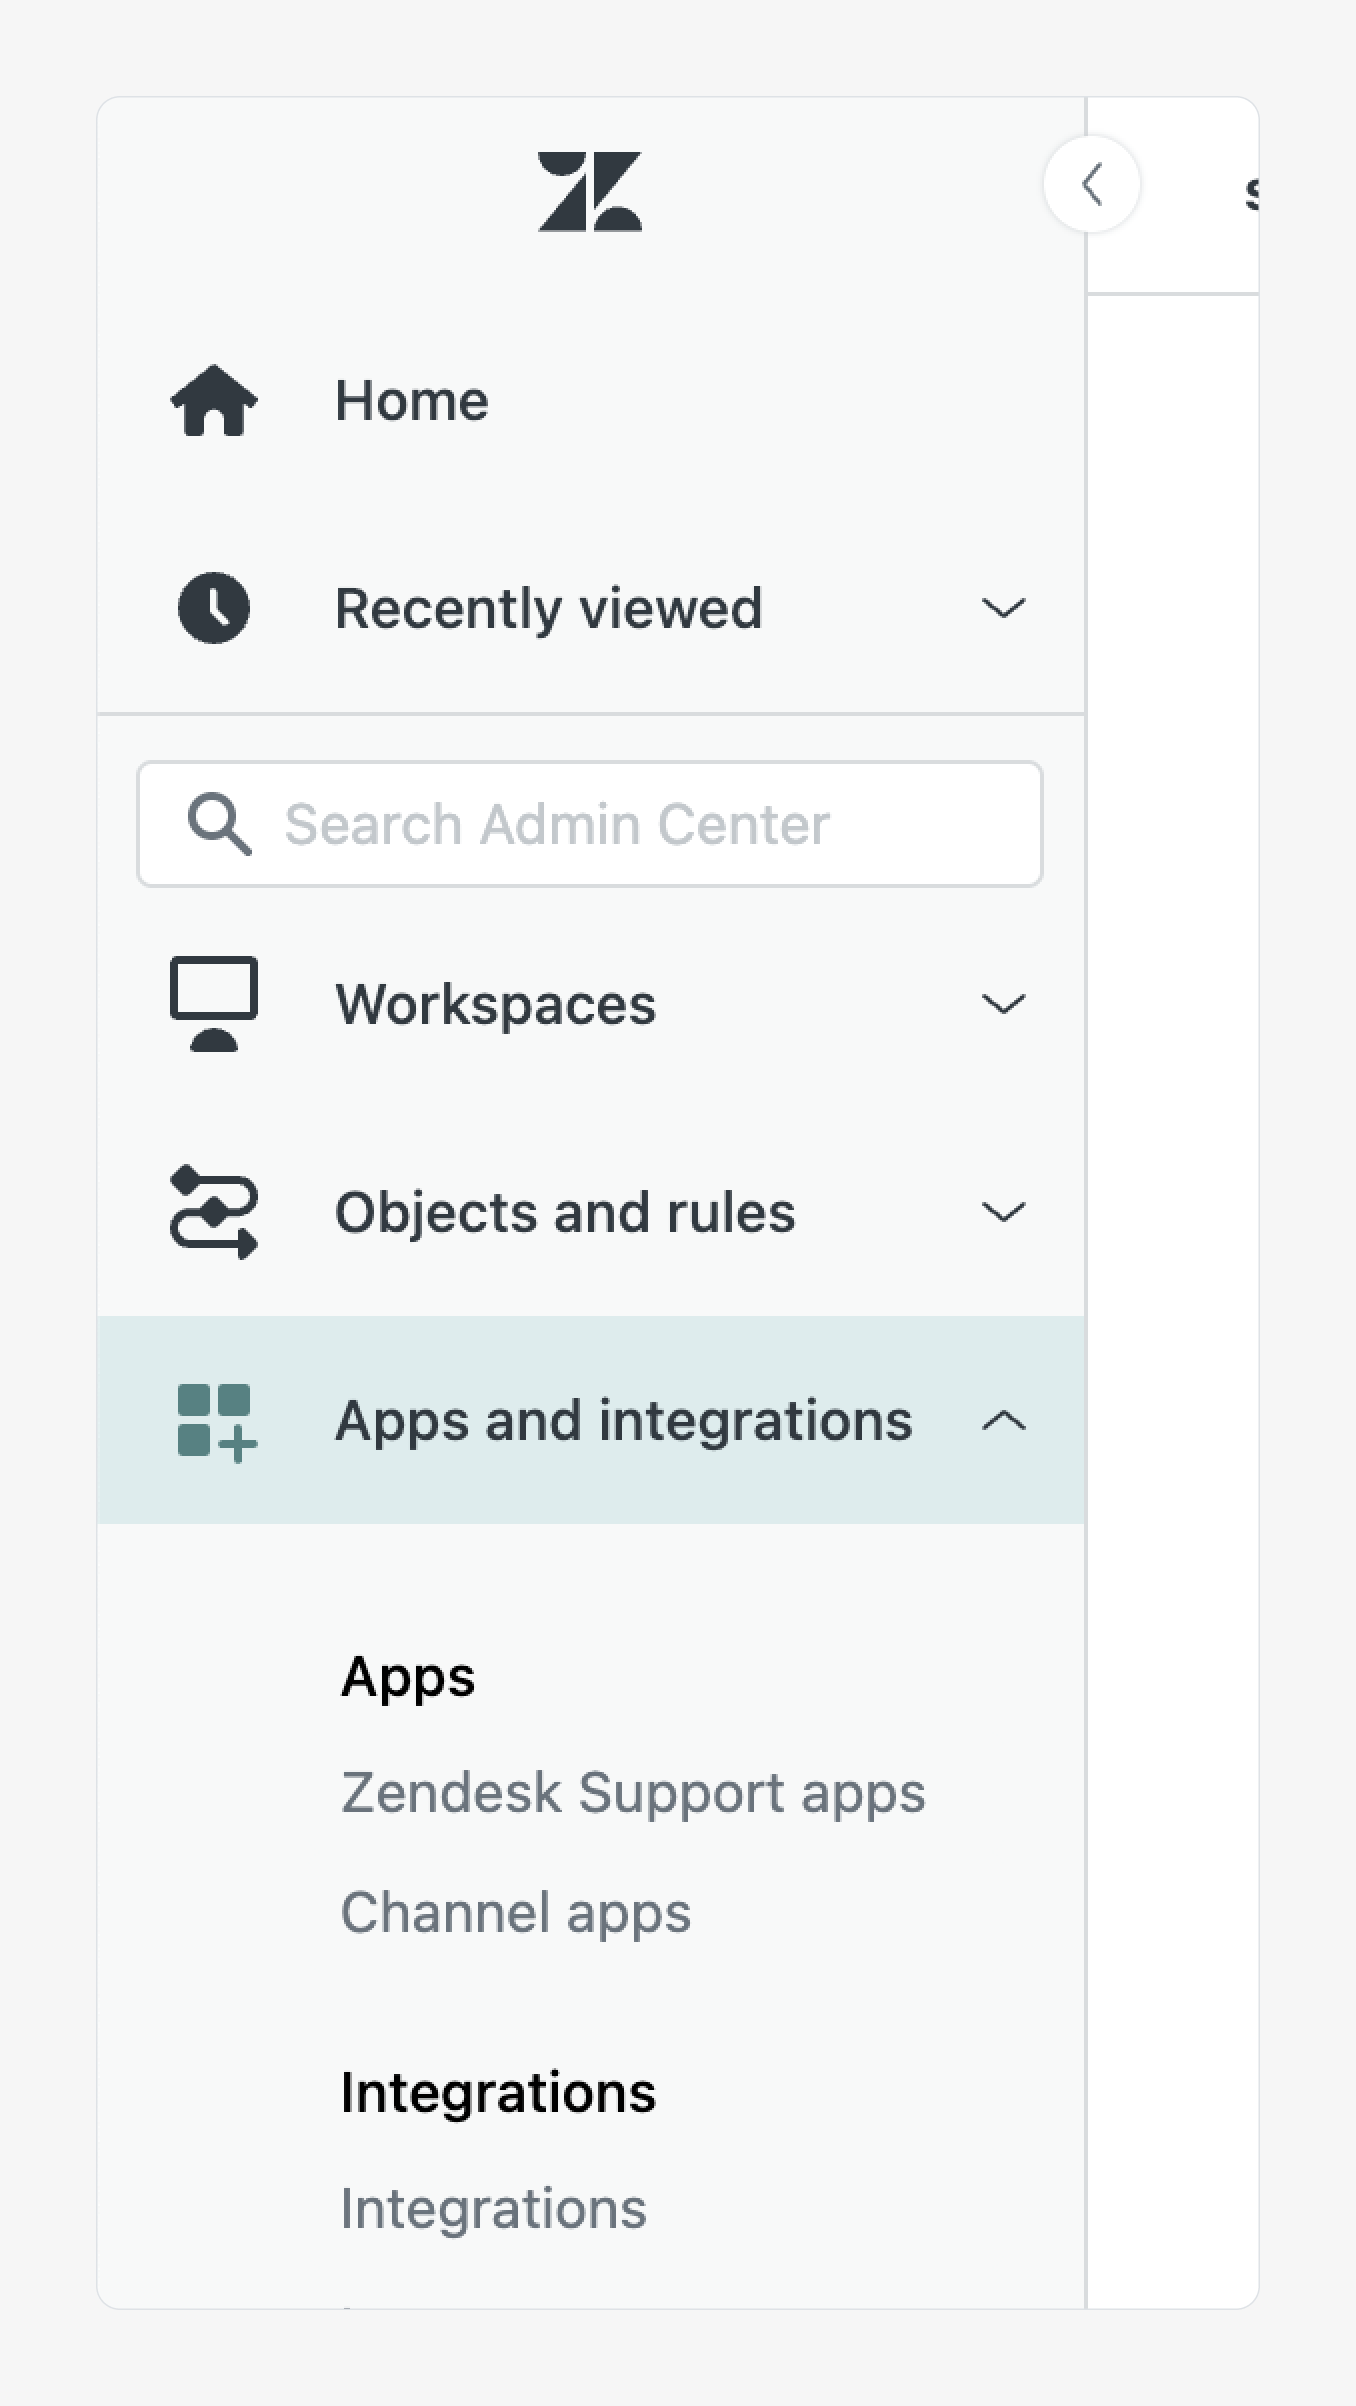
Task: Collapse the sidebar with the left arrow button
Action: tap(1091, 184)
